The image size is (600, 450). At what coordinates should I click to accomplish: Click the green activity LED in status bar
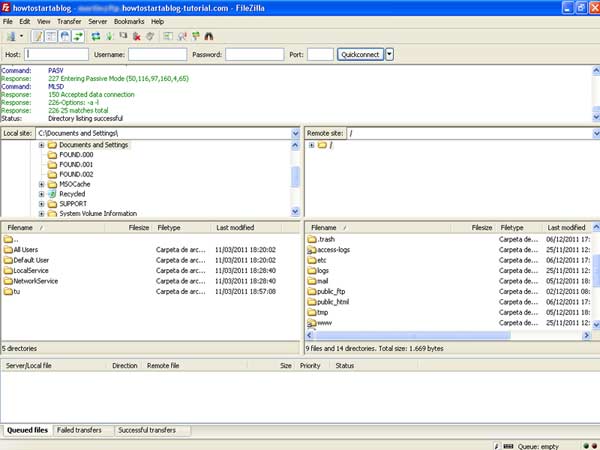click(x=586, y=446)
